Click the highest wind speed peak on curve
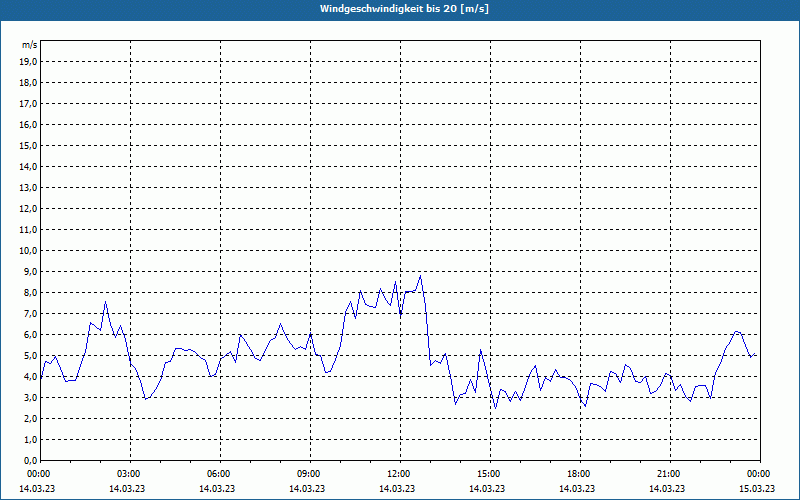The width and height of the screenshot is (800, 500). tap(420, 276)
